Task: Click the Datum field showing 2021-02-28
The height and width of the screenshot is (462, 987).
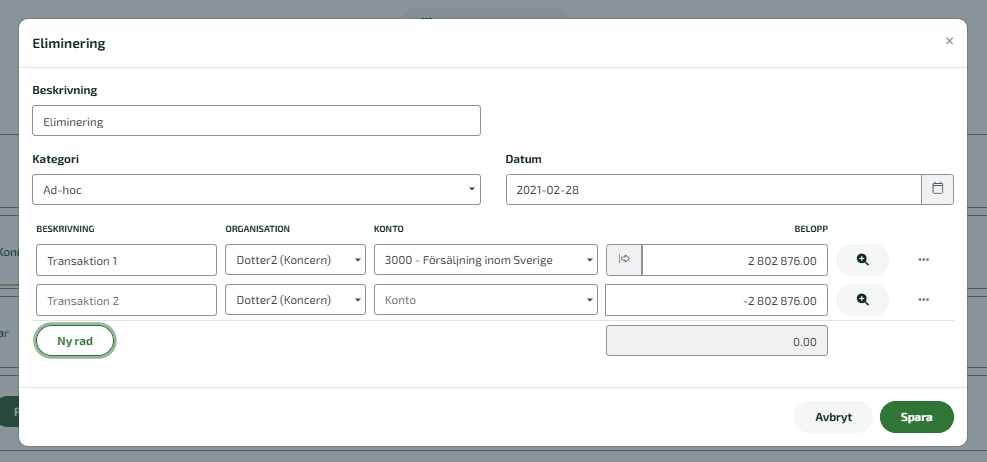Action: 714,189
